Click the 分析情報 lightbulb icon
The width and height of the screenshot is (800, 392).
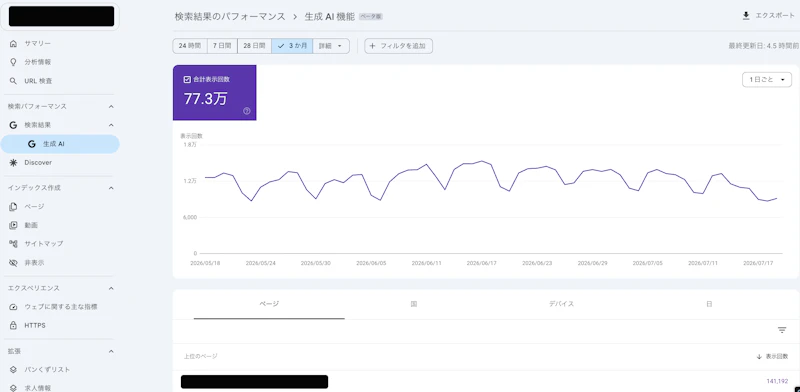(13, 62)
